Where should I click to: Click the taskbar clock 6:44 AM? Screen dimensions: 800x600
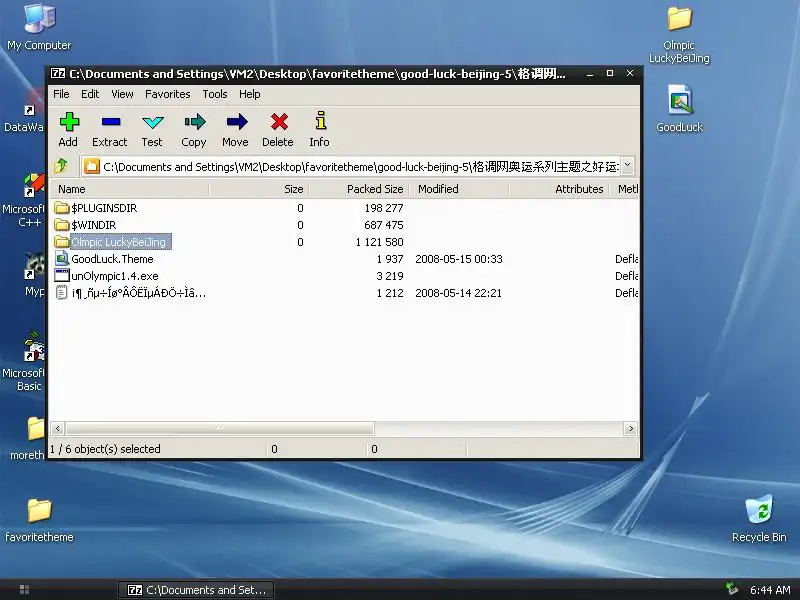[770, 590]
